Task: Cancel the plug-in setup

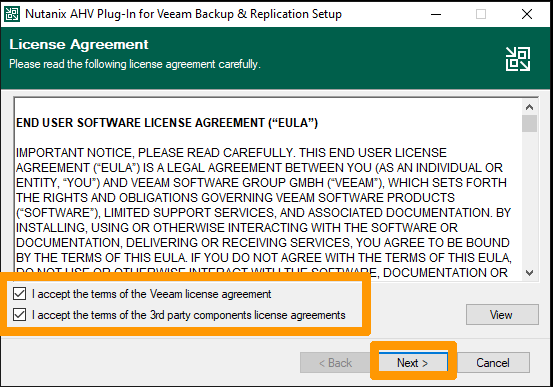Action: [493, 362]
